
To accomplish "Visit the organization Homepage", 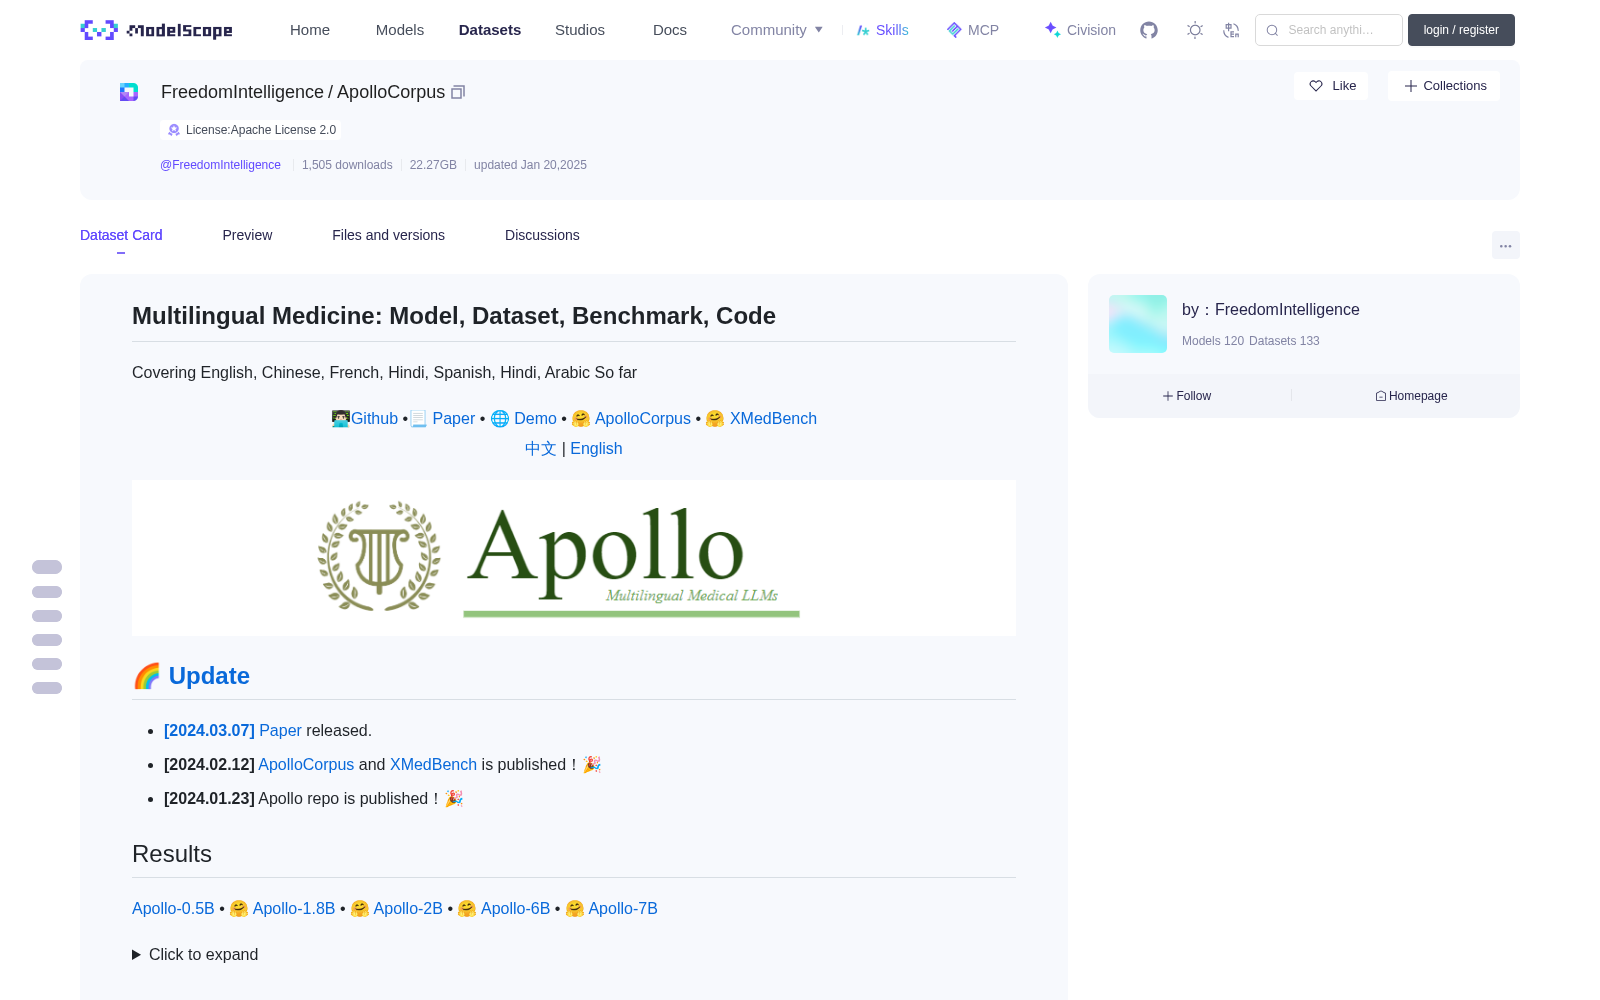I will (1411, 396).
